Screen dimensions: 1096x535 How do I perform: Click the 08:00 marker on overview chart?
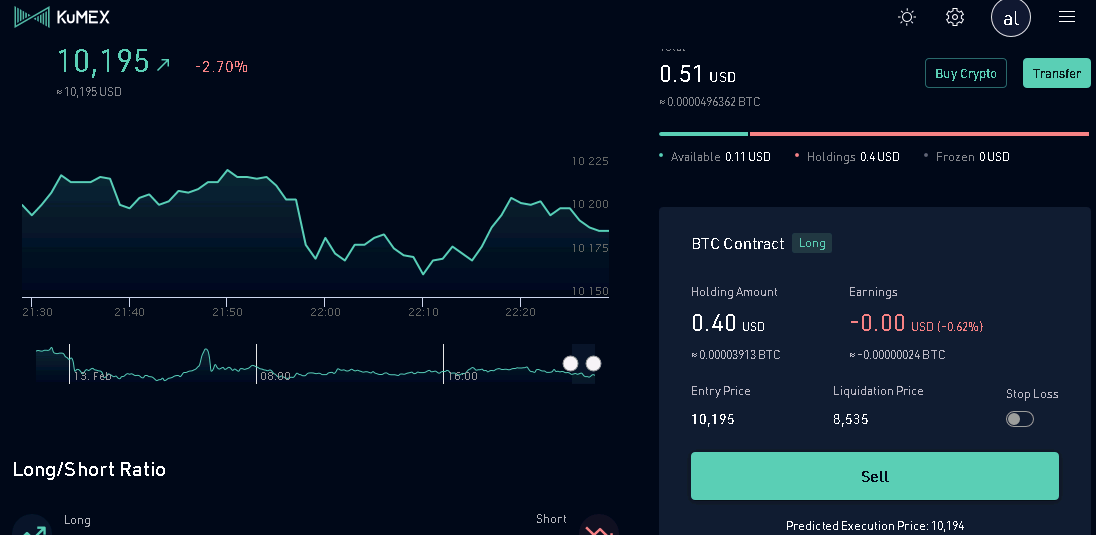coord(275,376)
